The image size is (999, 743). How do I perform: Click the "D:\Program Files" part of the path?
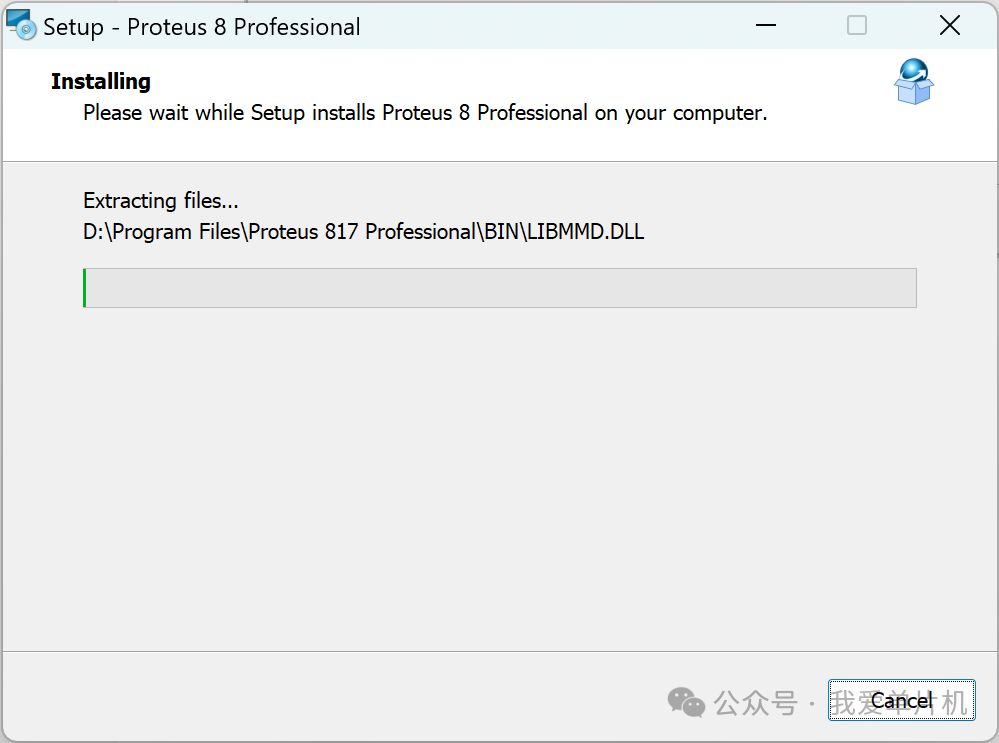coord(163,232)
